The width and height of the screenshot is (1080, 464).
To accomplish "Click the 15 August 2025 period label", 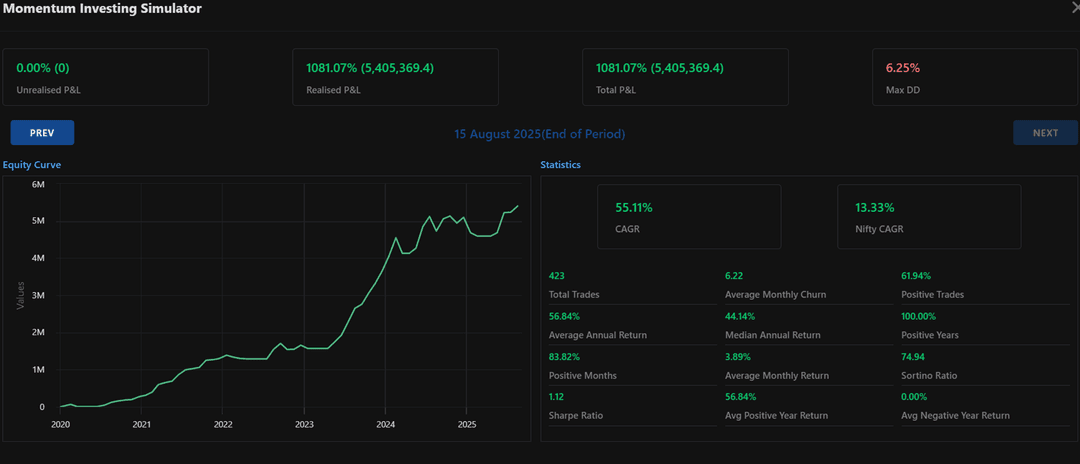I will click(x=540, y=134).
